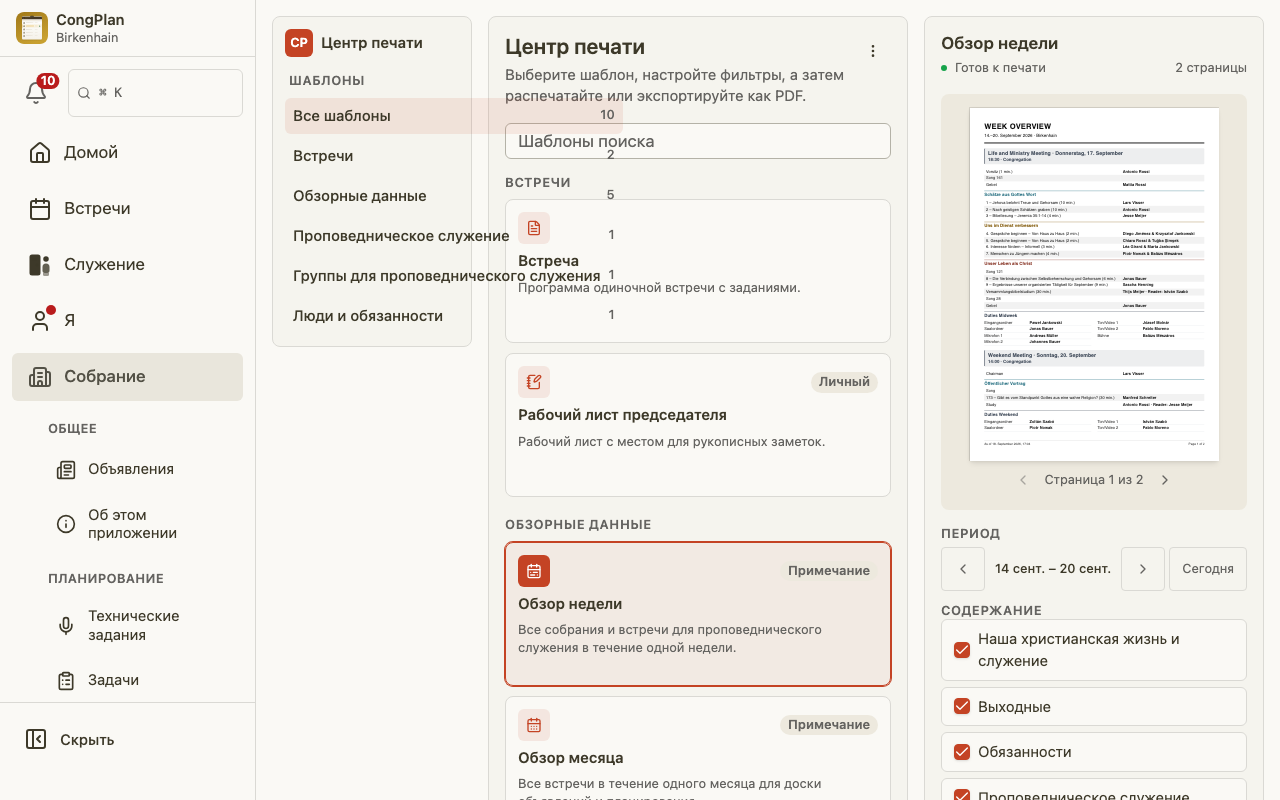Click the document icon on Встреча card
This screenshot has height=800, width=1280.
(x=534, y=228)
